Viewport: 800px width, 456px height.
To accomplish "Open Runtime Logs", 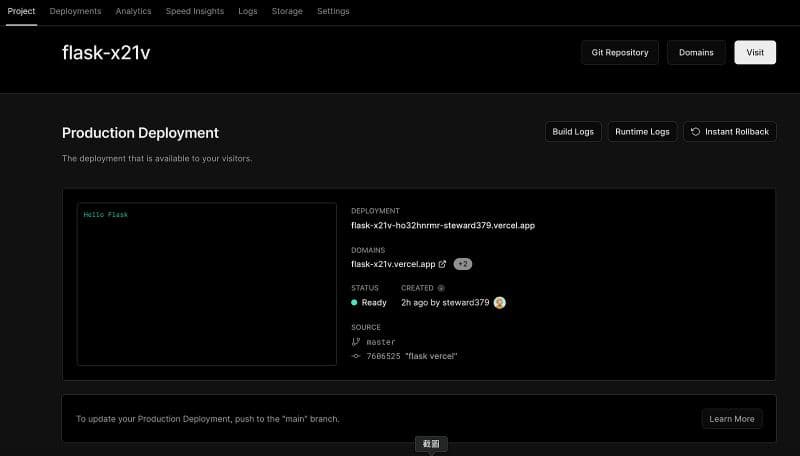I will click(x=642, y=132).
